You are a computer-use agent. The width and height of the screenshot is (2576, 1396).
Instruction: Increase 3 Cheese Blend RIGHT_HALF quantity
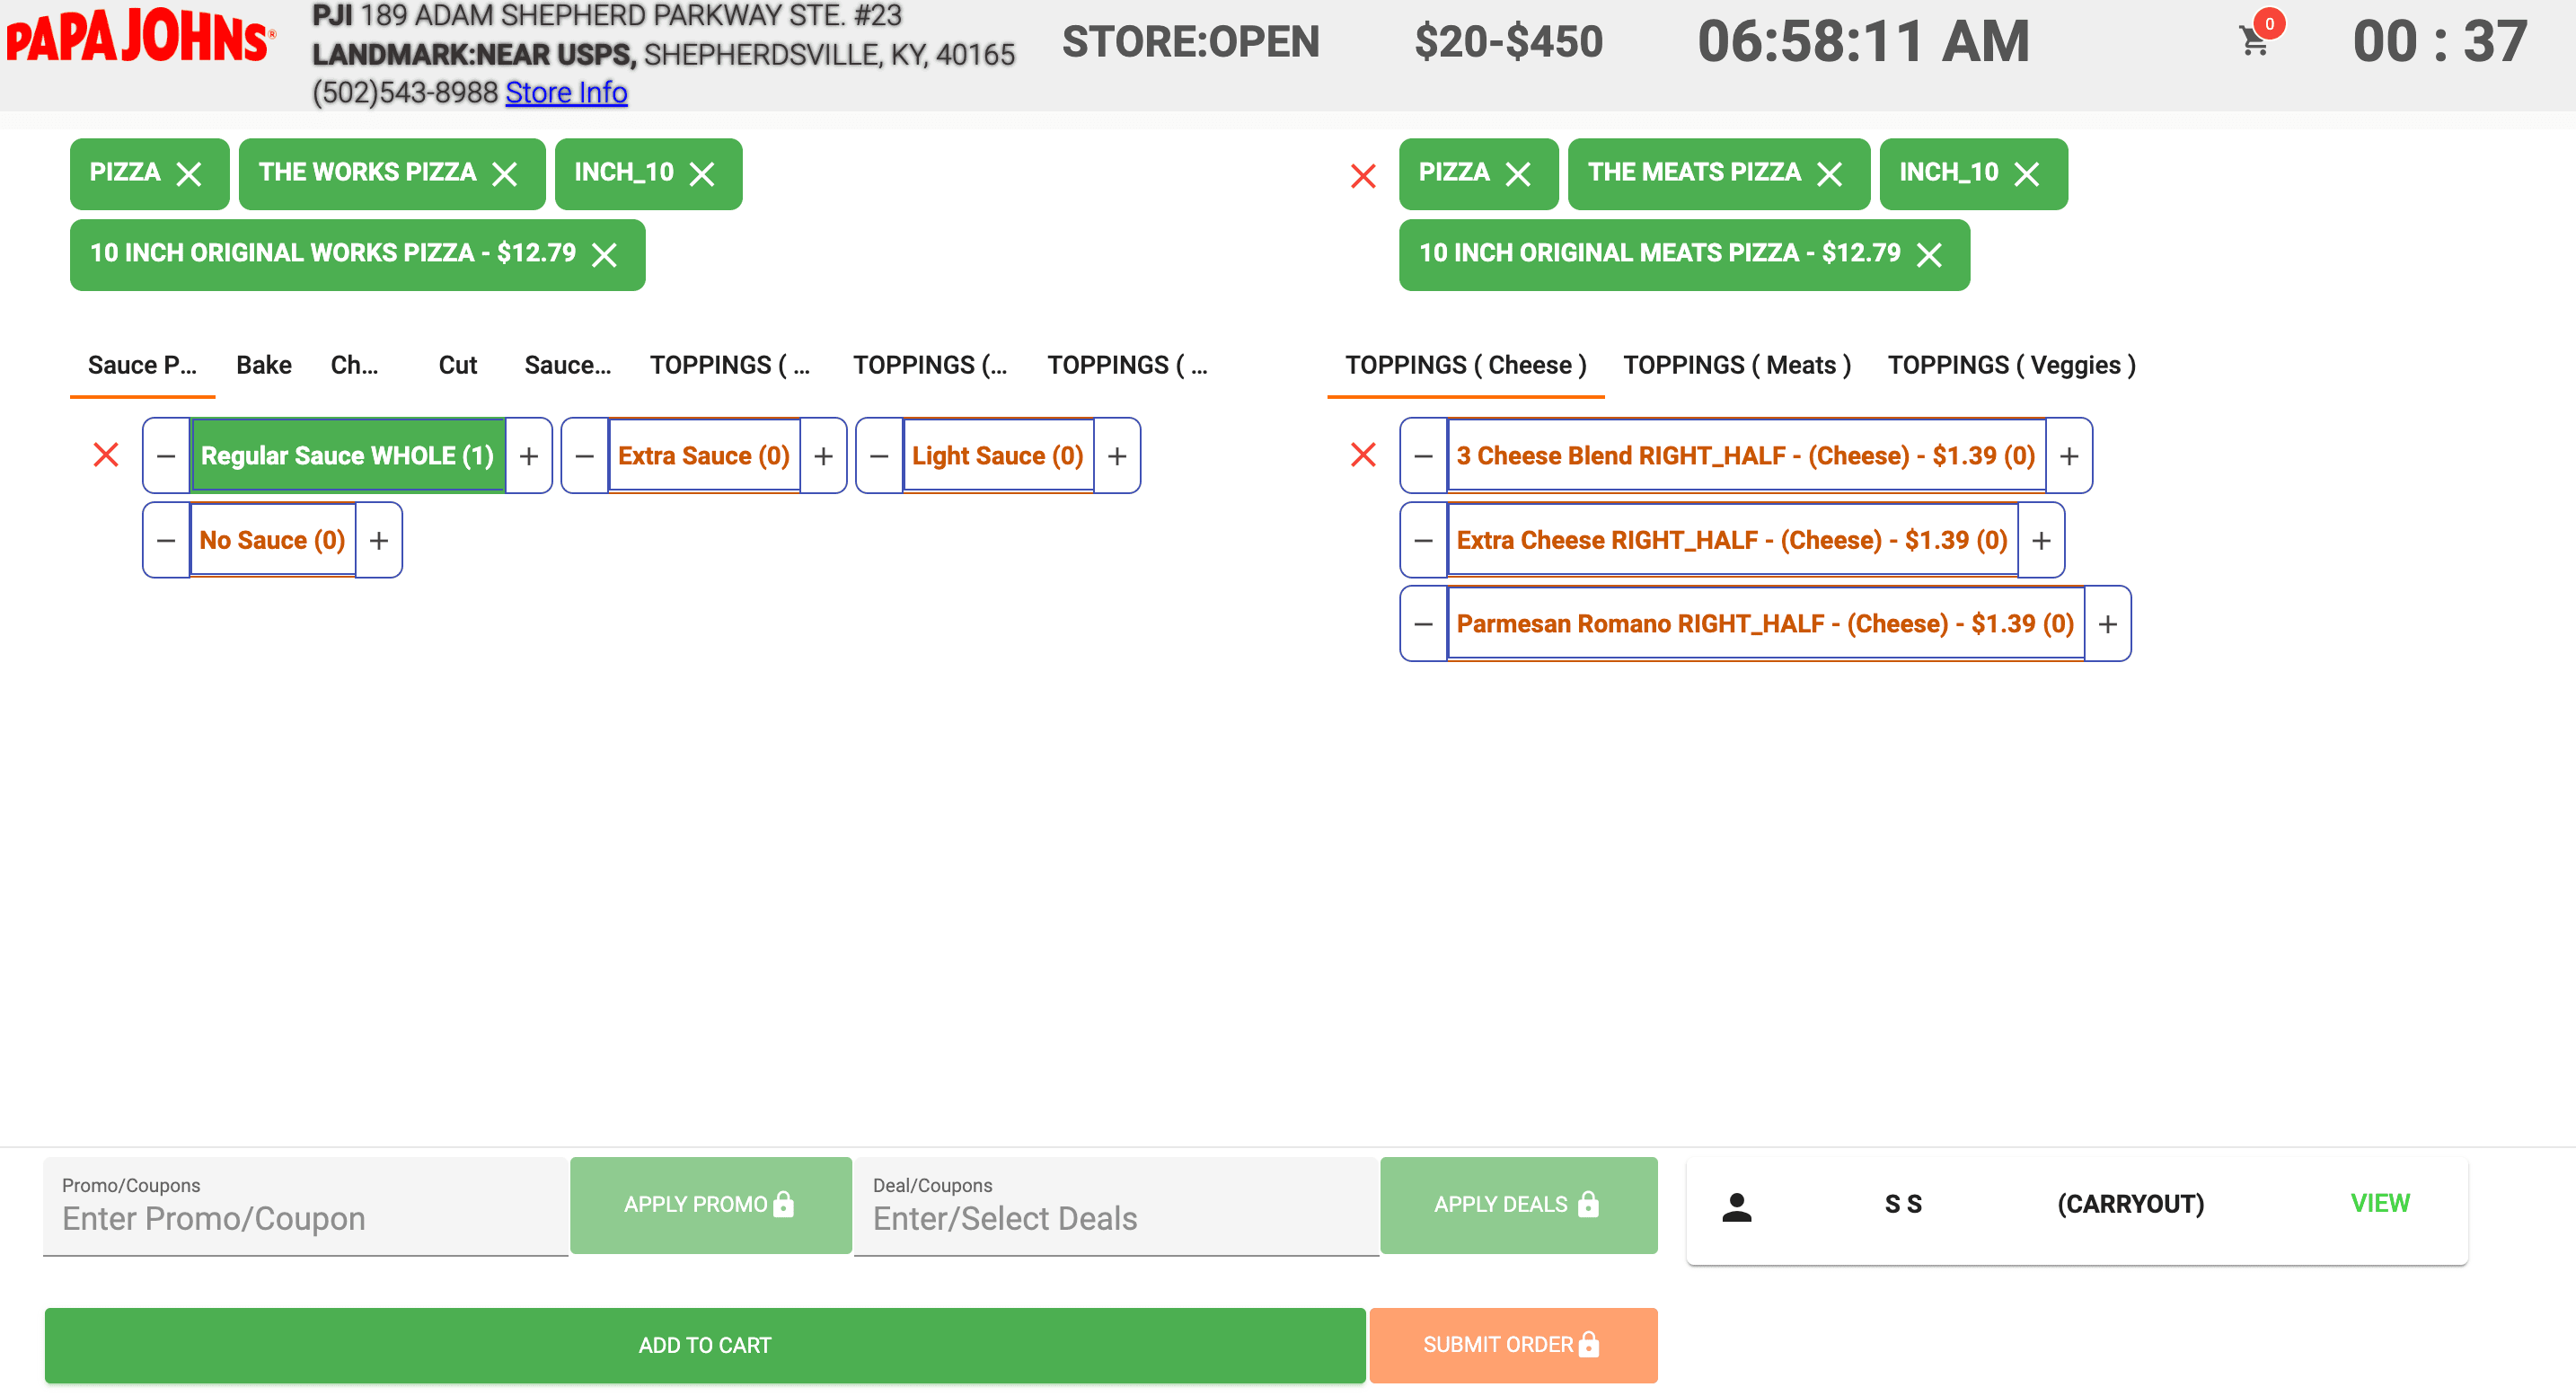[2069, 456]
